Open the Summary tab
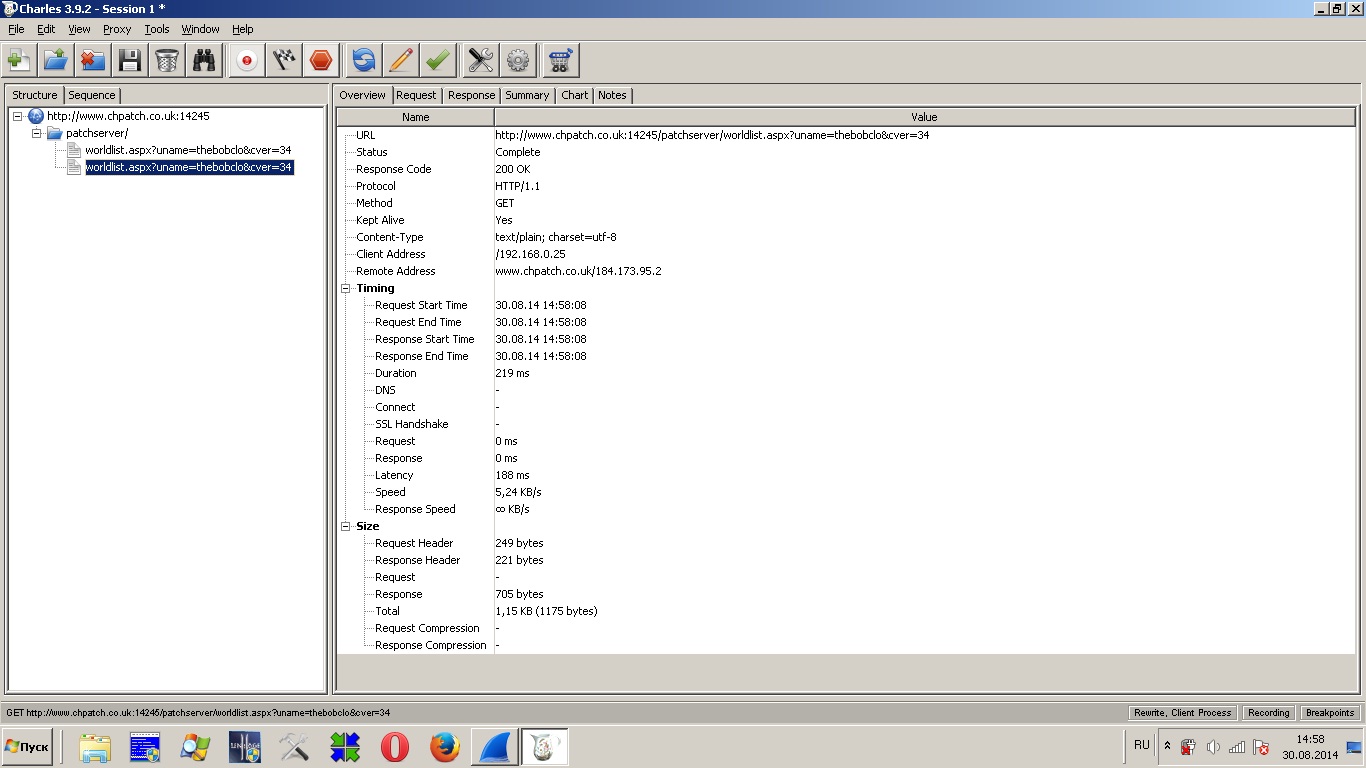 coord(527,95)
